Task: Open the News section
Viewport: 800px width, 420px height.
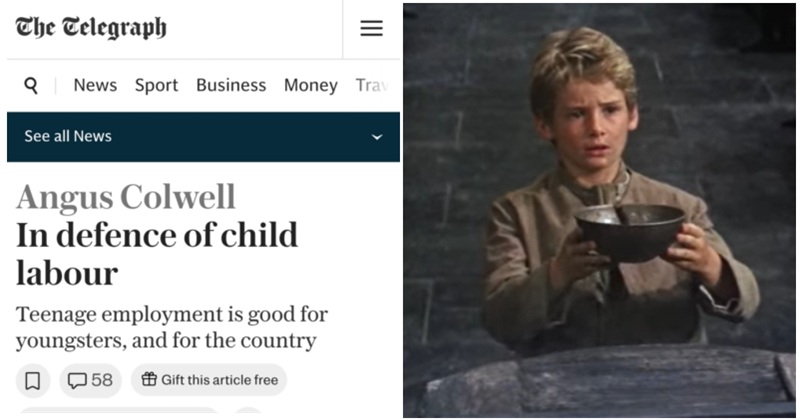Action: (95, 85)
